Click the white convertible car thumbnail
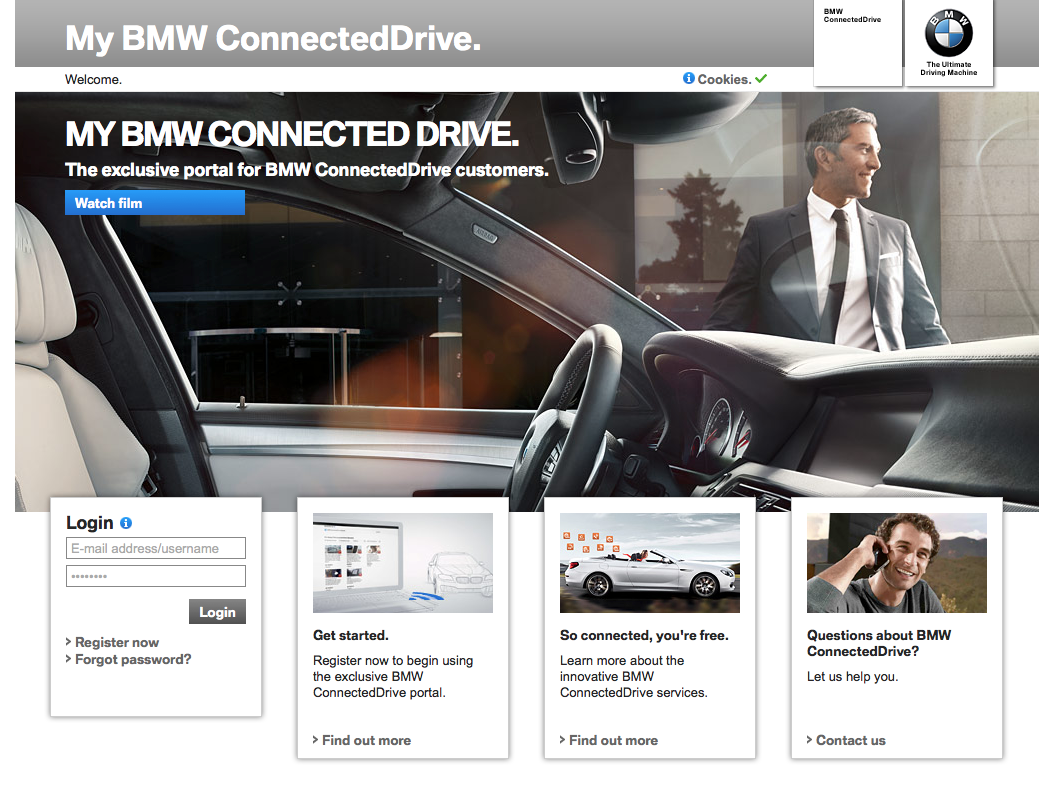The width and height of the screenshot is (1059, 800). (x=650, y=563)
